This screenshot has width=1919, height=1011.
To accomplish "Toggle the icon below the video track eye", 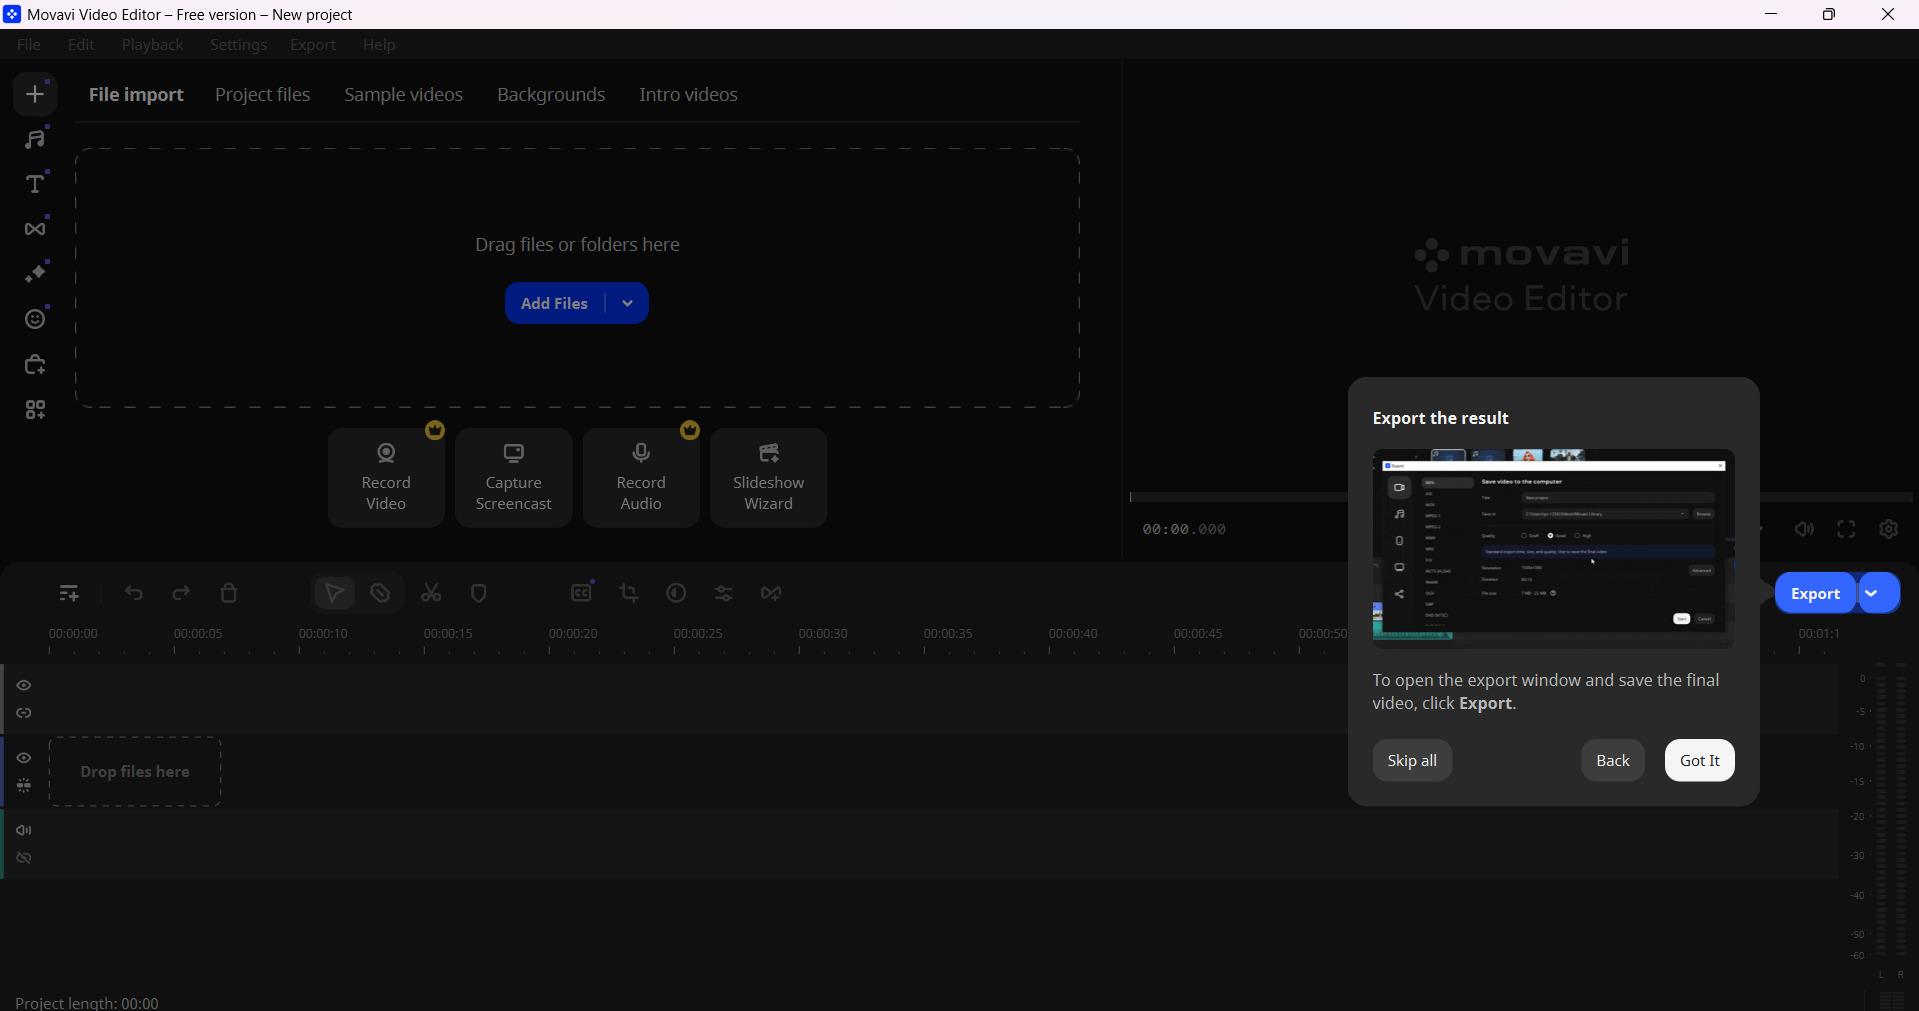I will tap(24, 786).
